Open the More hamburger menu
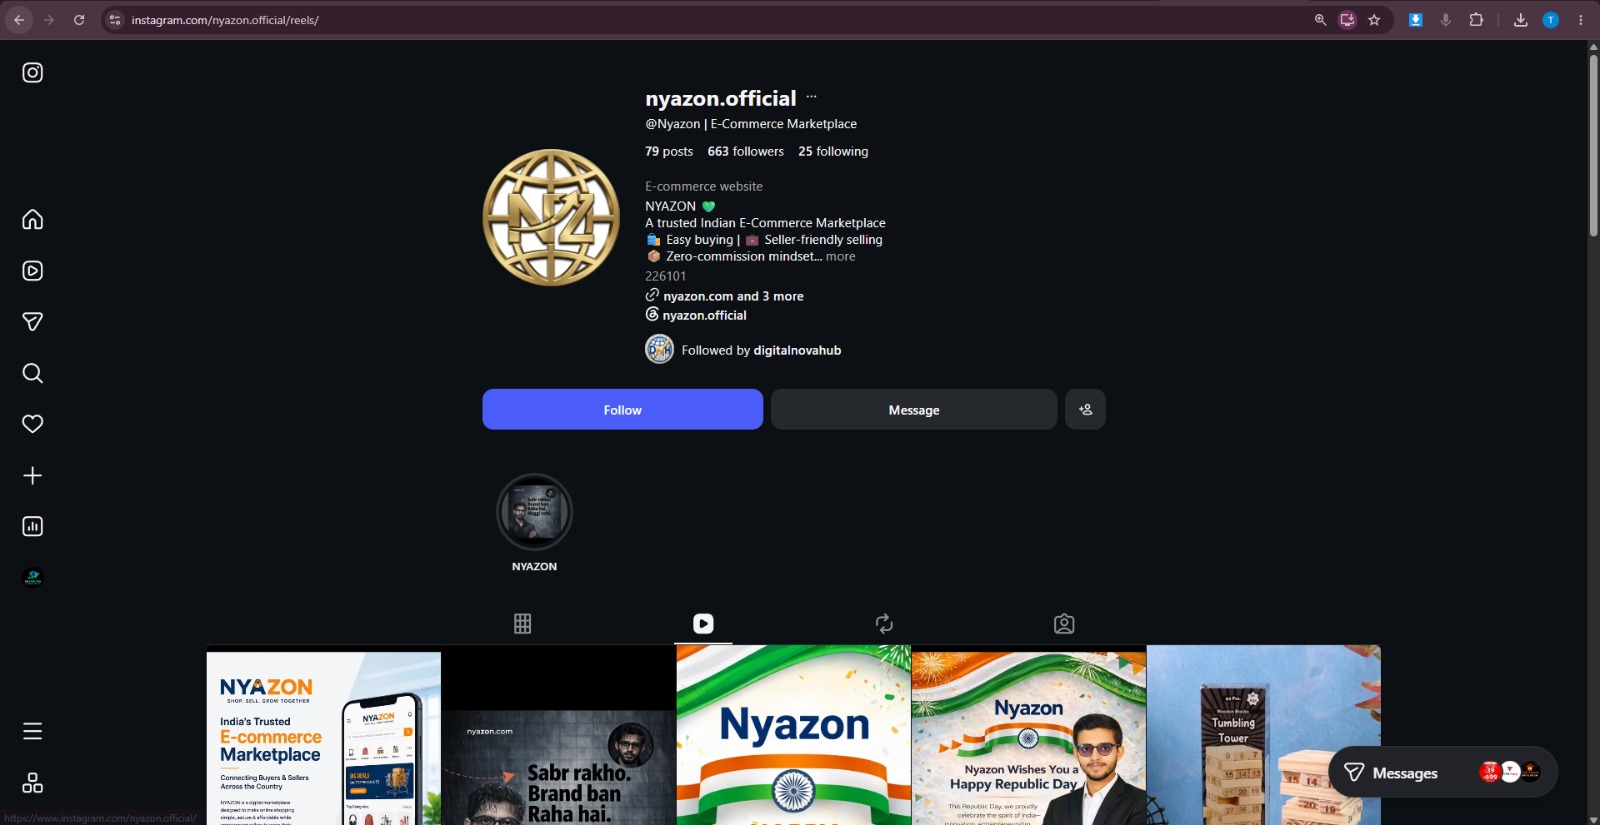 click(x=33, y=731)
